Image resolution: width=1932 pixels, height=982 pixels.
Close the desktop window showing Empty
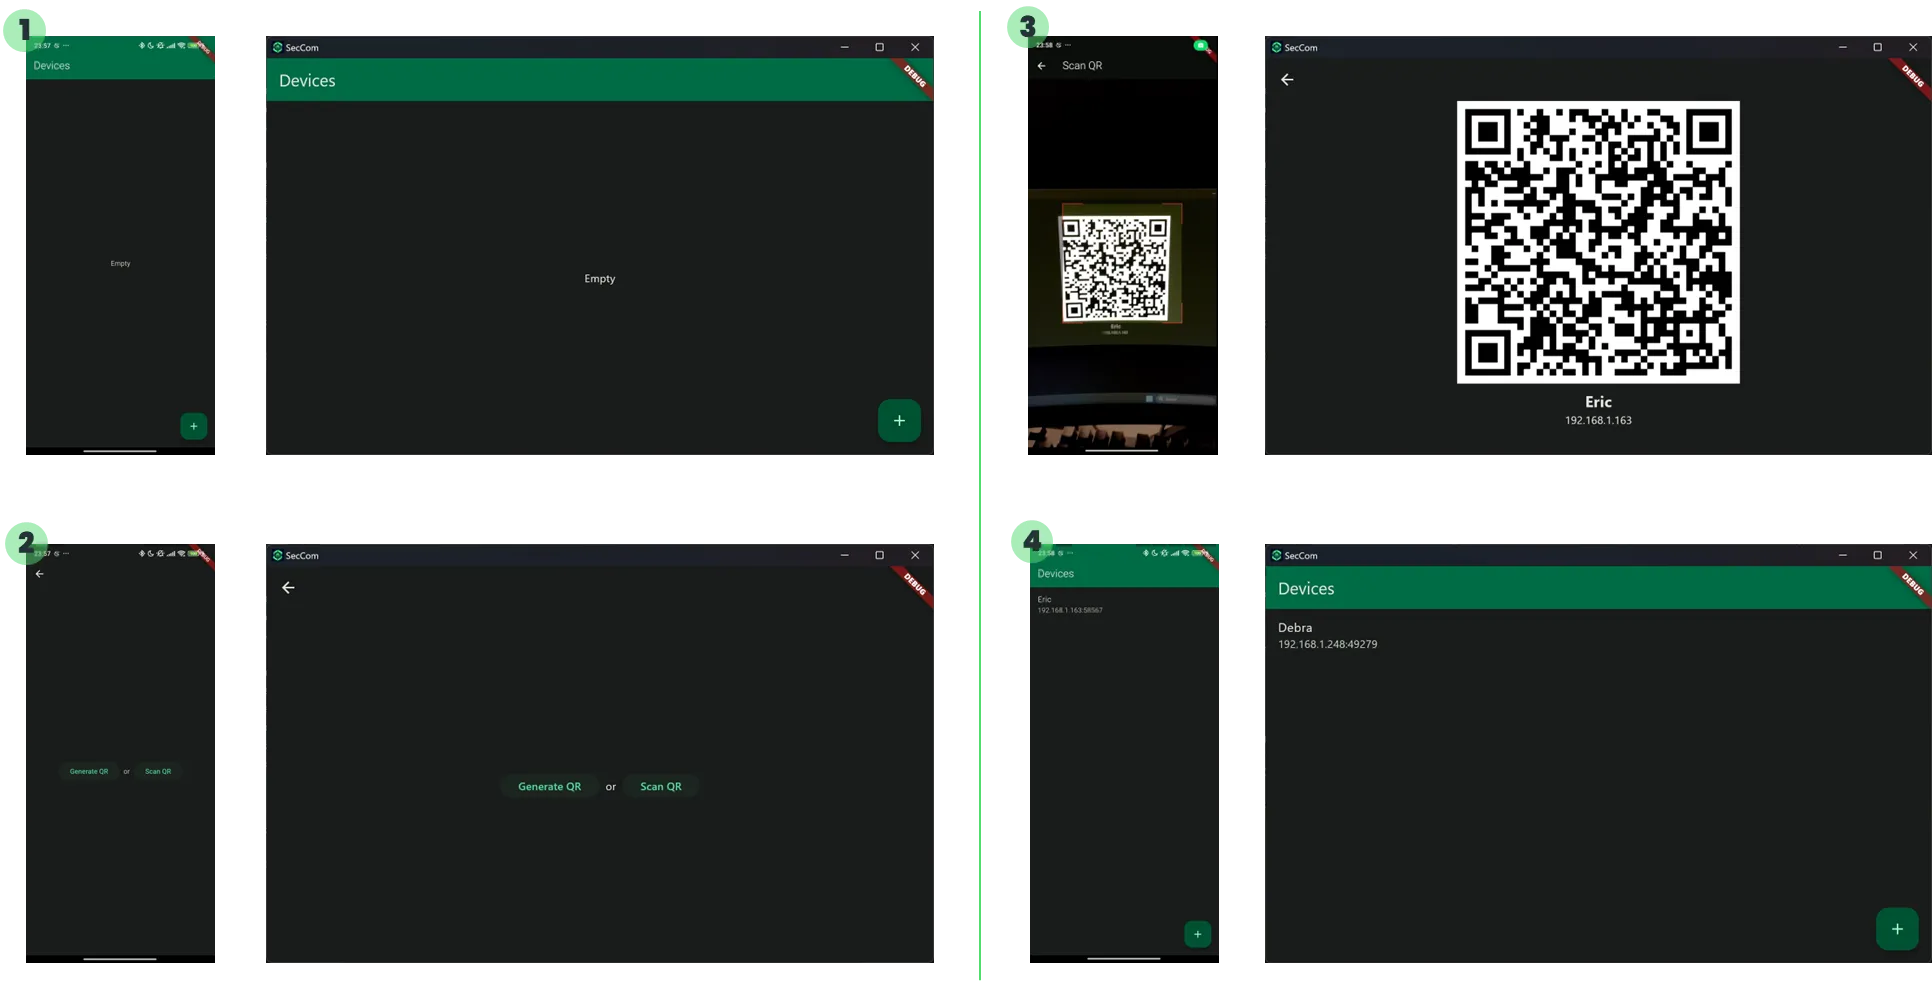(915, 47)
